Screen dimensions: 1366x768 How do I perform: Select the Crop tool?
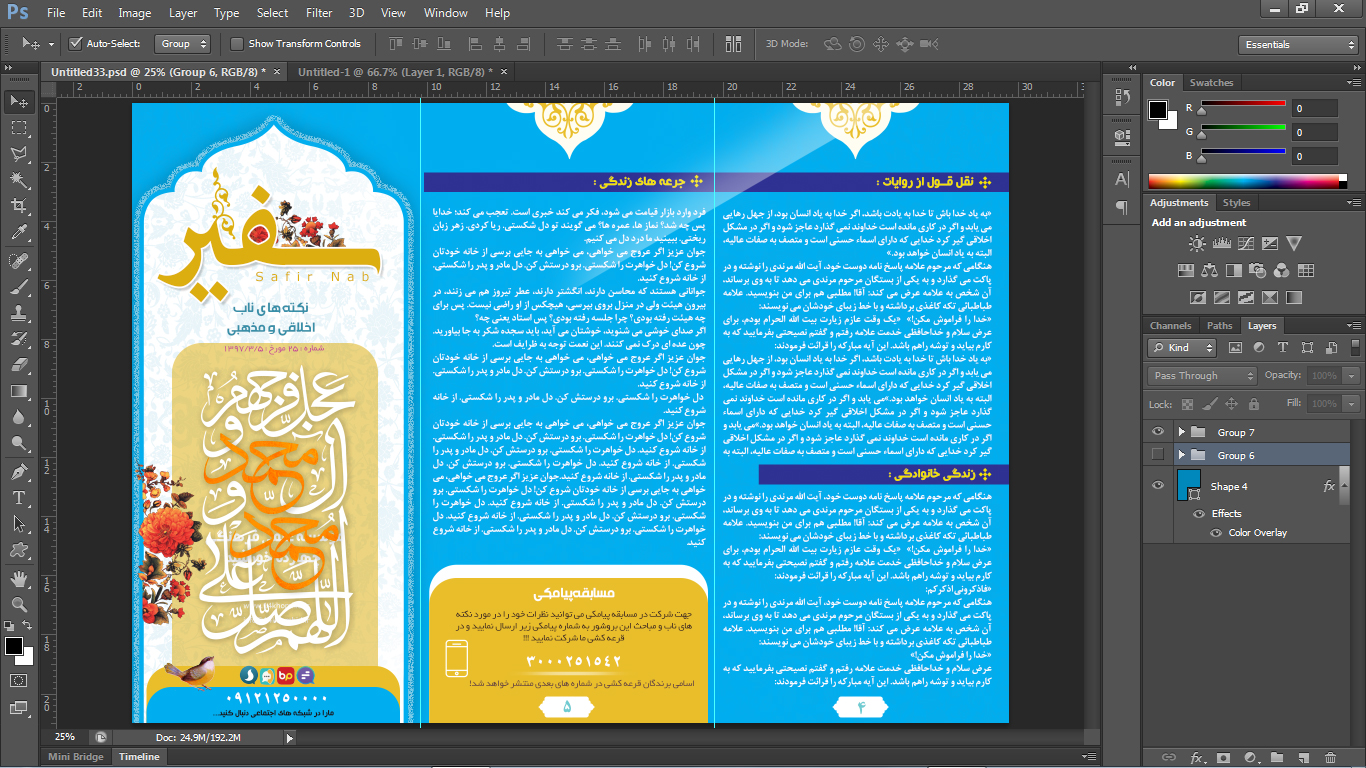pos(19,206)
